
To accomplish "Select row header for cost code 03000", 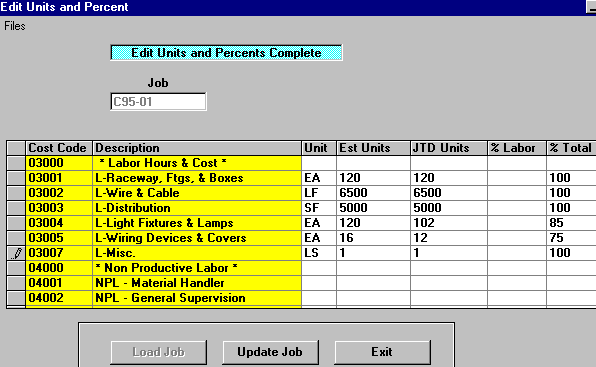I will click(16, 163).
